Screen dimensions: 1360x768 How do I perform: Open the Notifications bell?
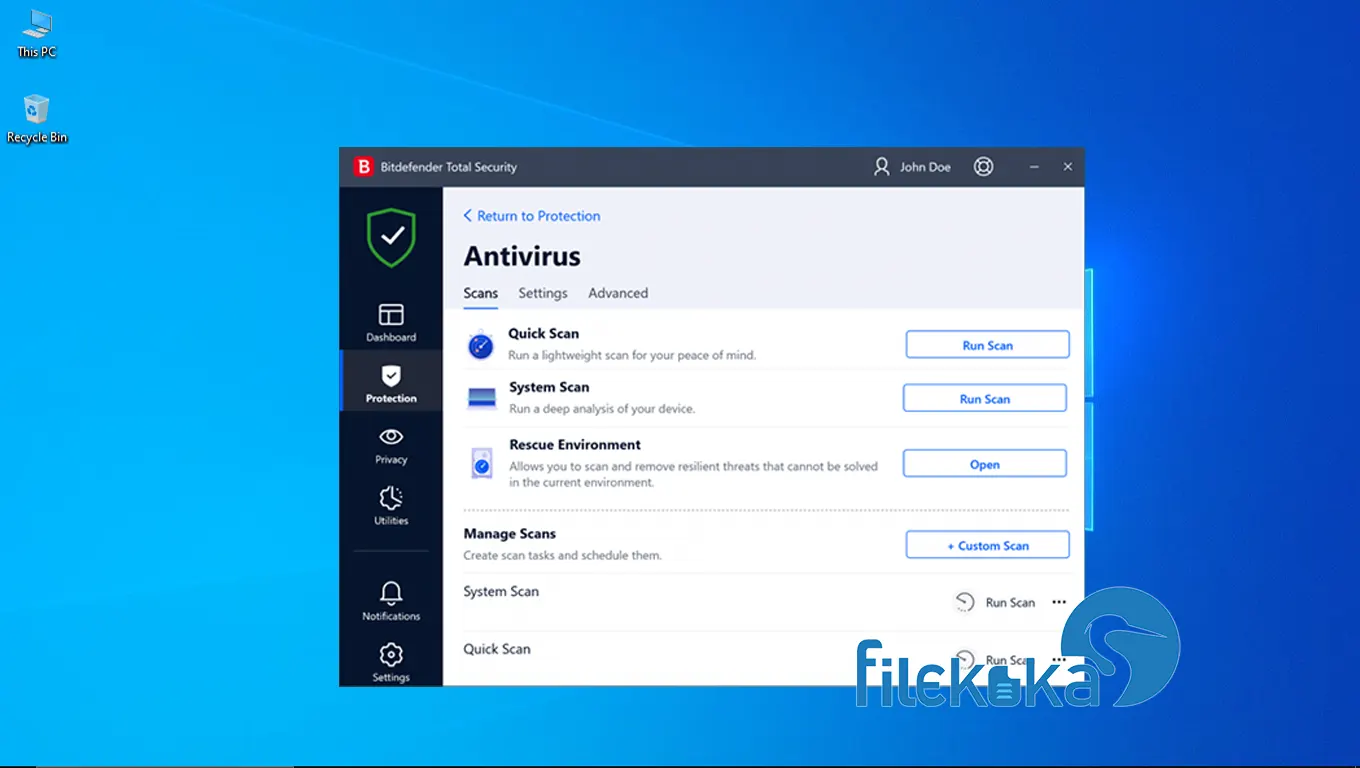click(x=391, y=601)
